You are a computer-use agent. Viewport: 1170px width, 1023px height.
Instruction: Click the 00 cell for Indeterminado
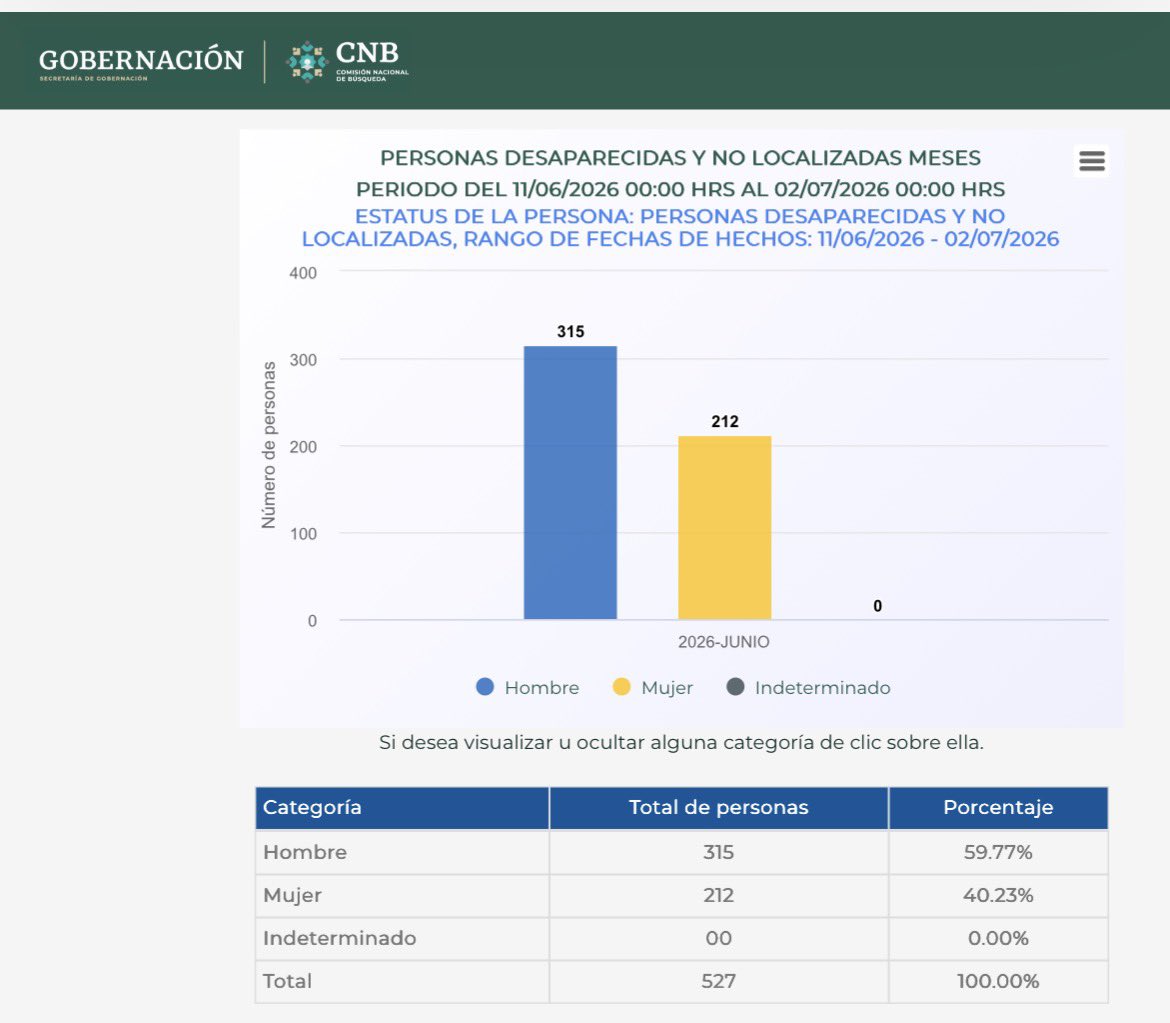point(719,938)
